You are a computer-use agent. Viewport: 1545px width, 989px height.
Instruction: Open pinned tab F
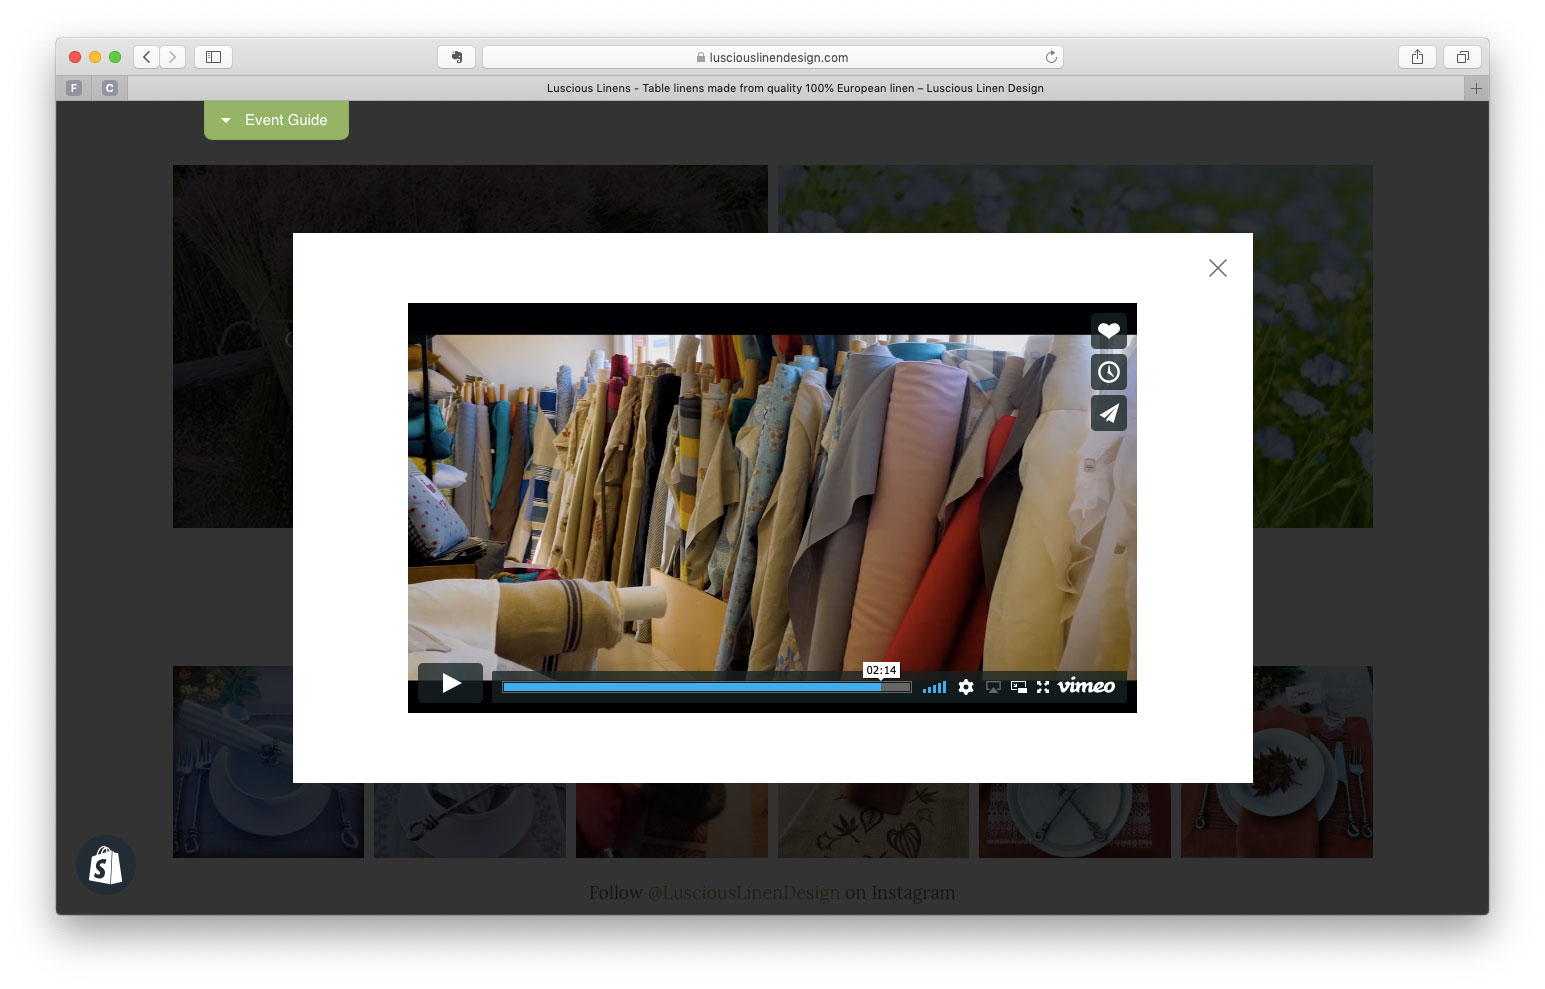click(x=73, y=88)
